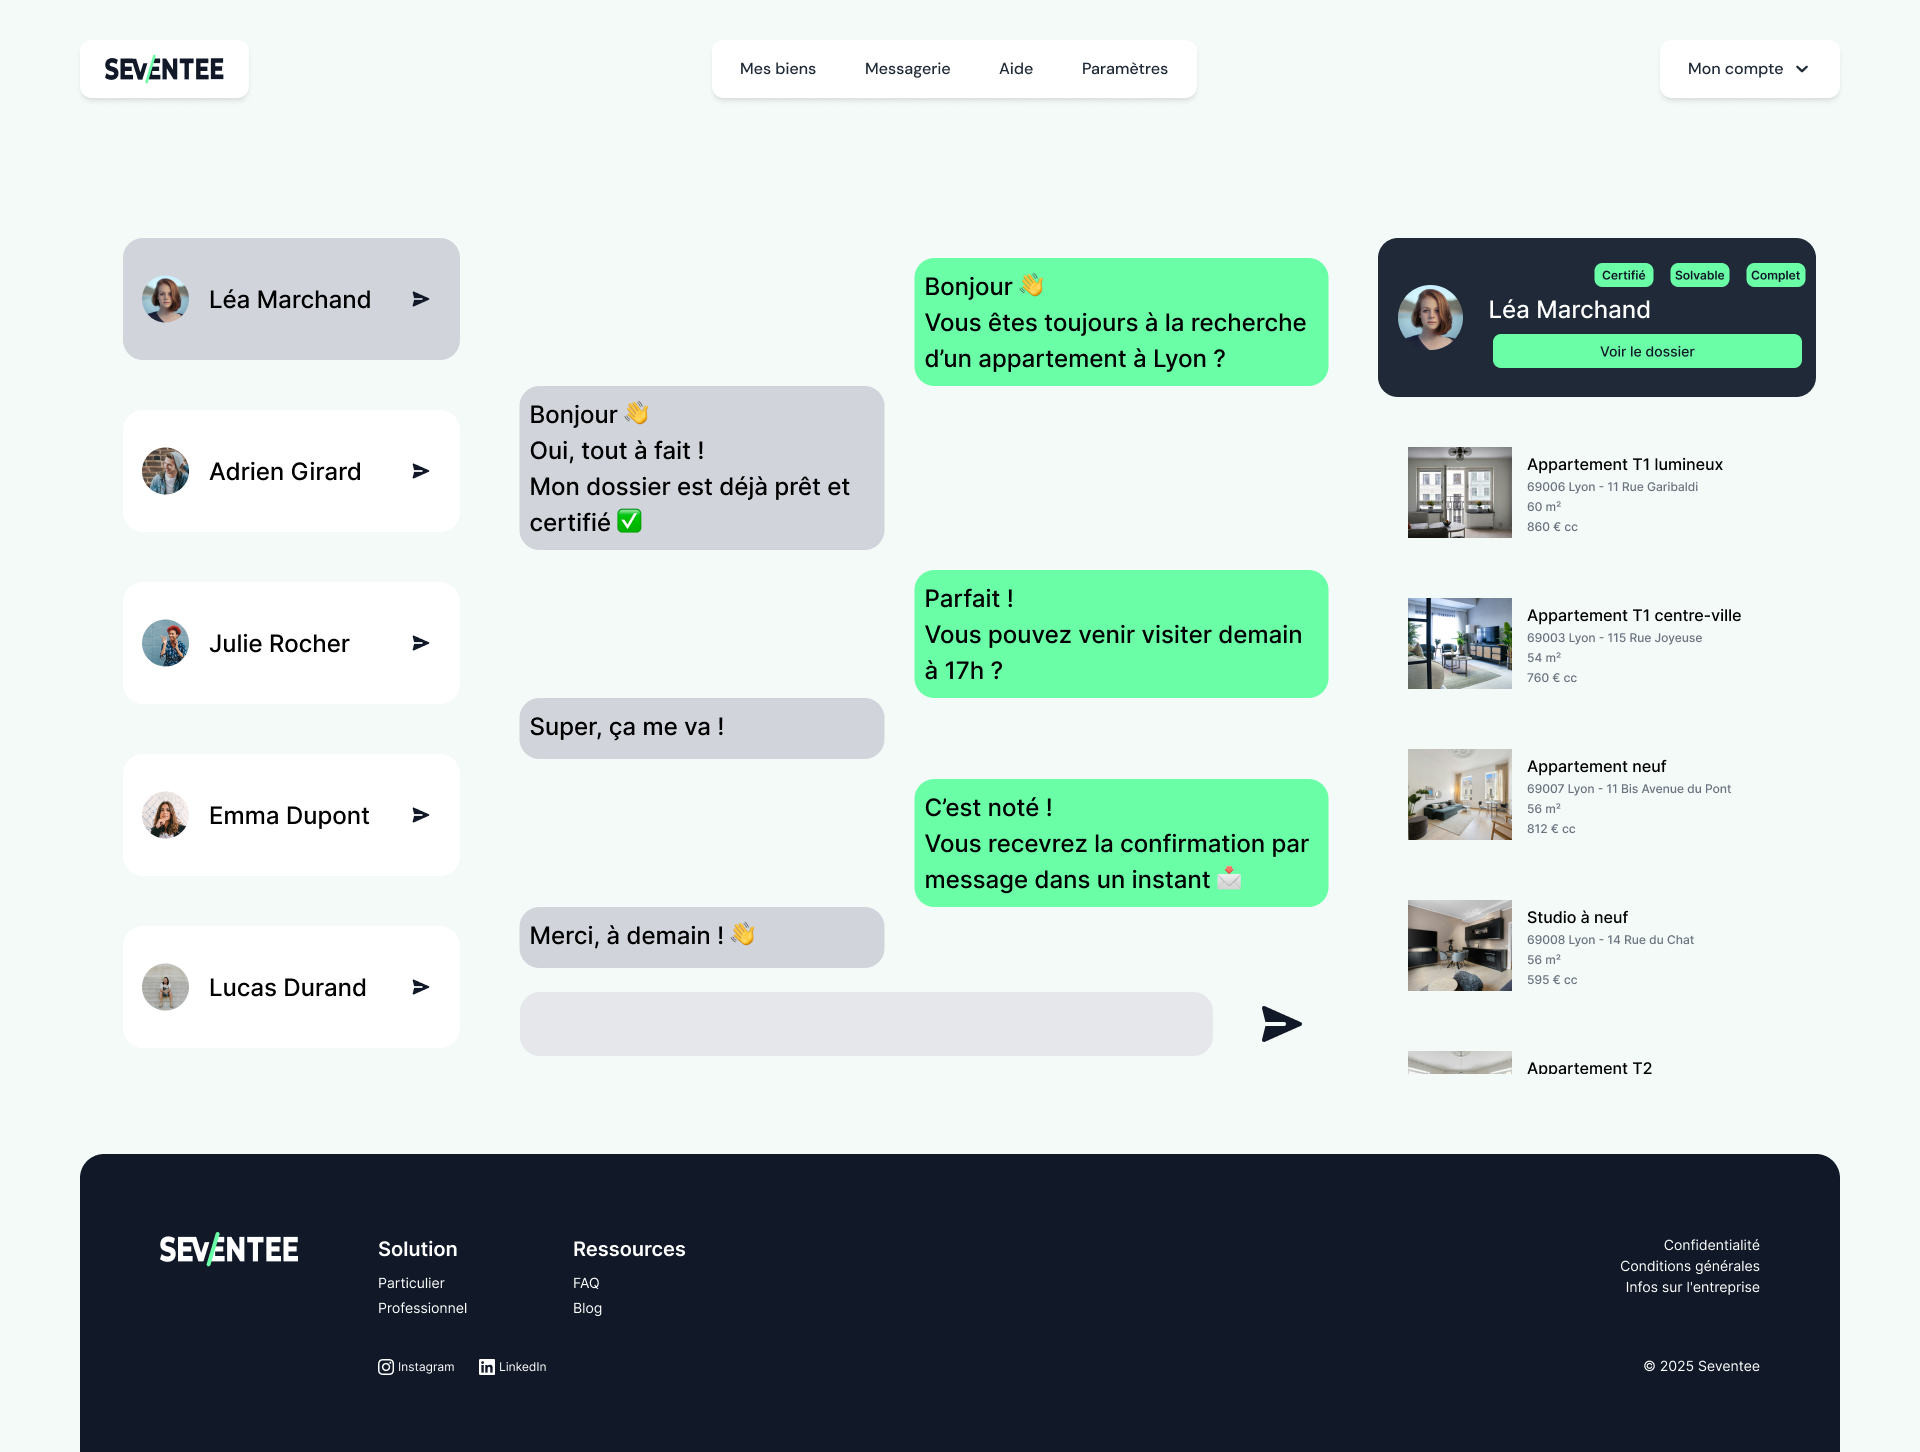The image size is (1920, 1452).
Task: Click the Seventee logo in header
Action: click(164, 69)
